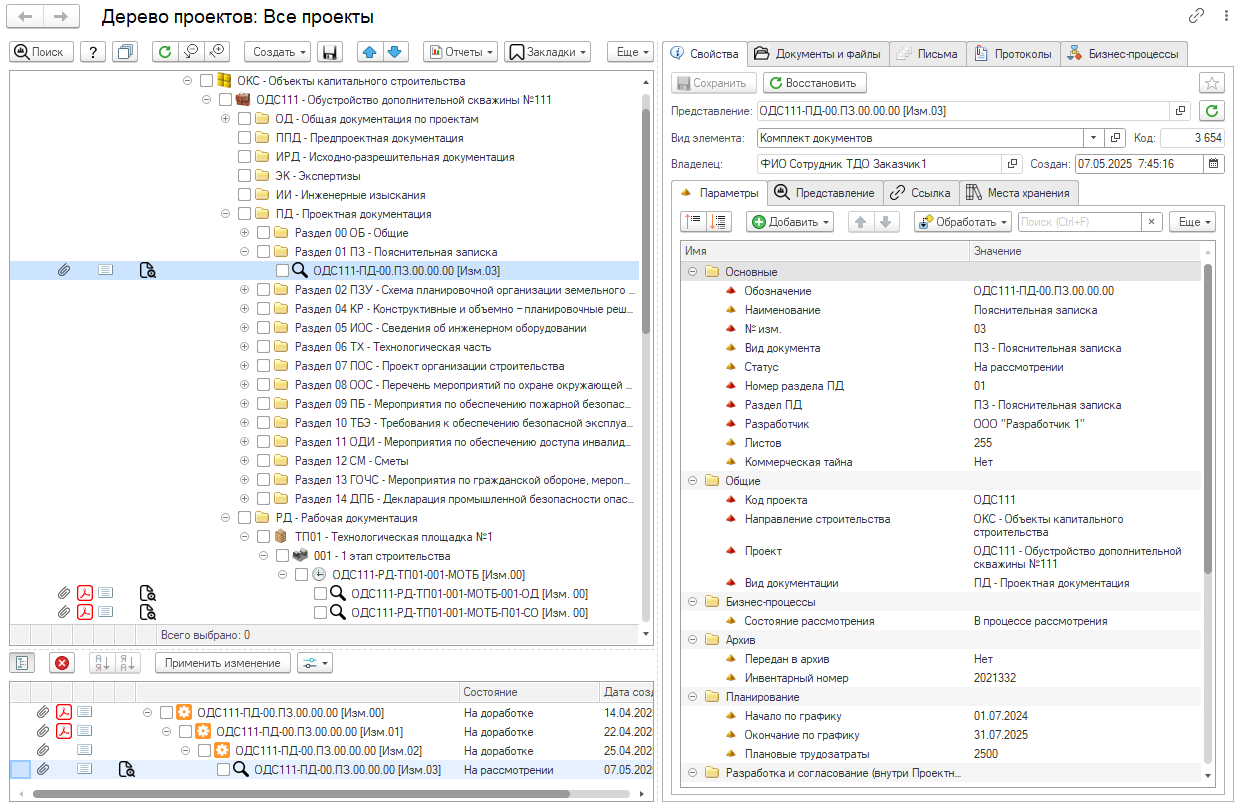
Task: Click the help question mark button
Action: point(93,52)
